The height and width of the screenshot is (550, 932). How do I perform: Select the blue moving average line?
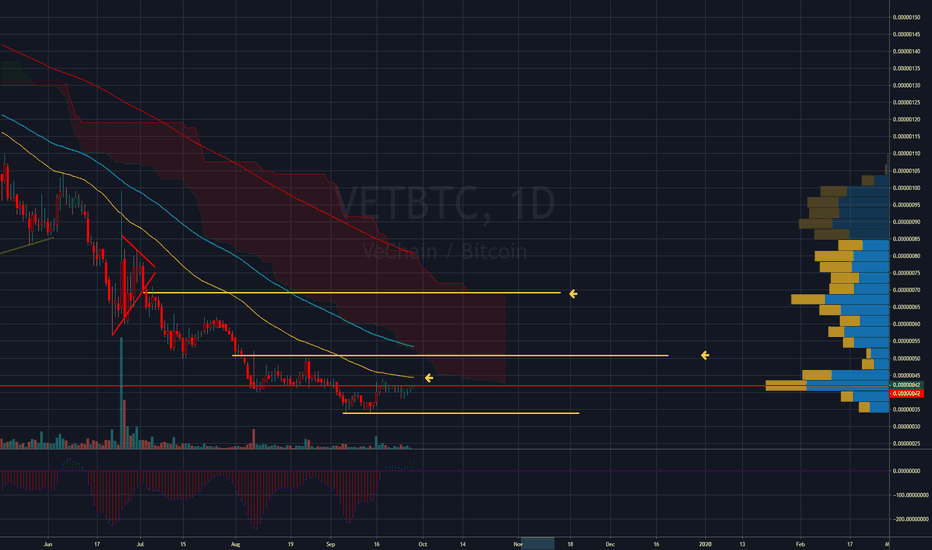tap(208, 240)
